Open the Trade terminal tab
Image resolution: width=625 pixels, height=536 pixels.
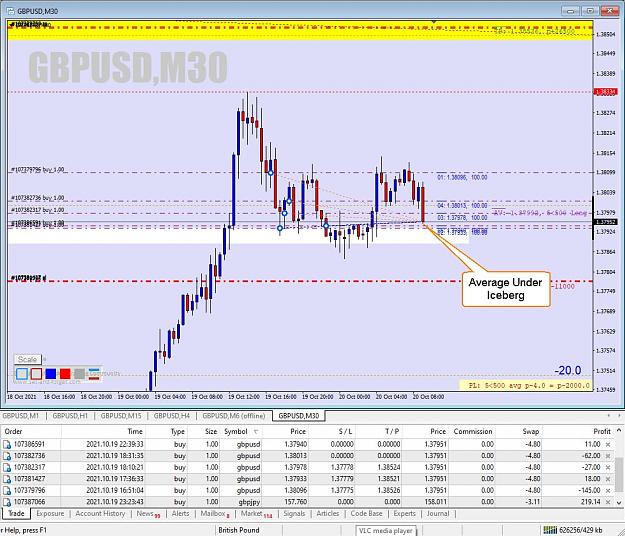click(x=16, y=514)
